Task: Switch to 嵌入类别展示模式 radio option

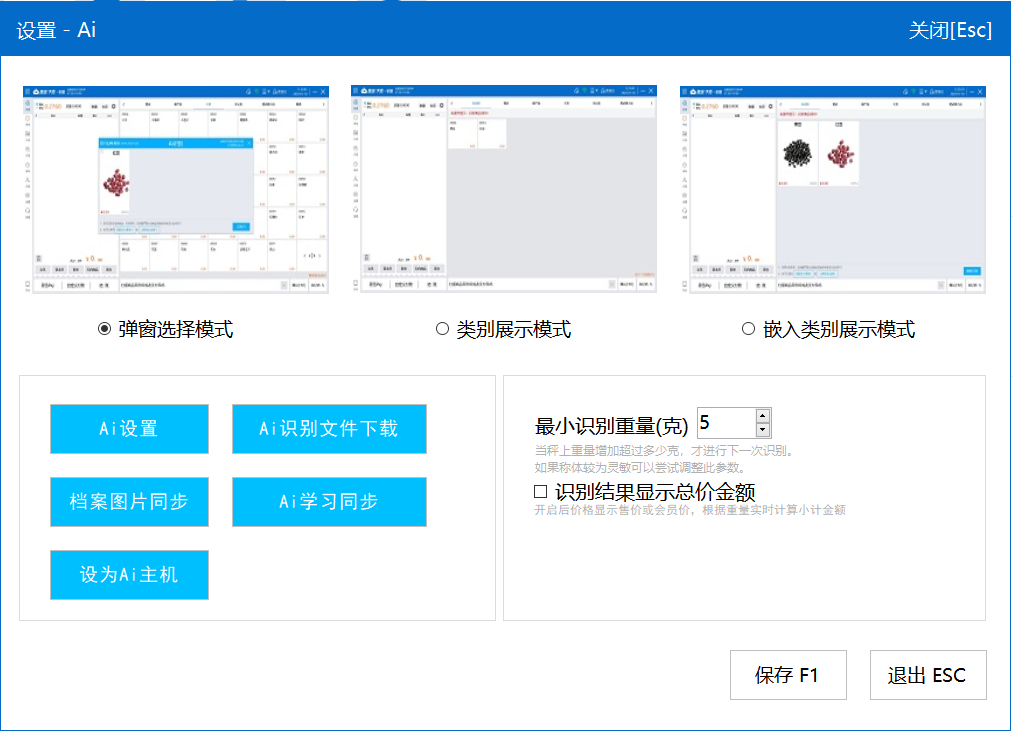Action: pos(749,330)
